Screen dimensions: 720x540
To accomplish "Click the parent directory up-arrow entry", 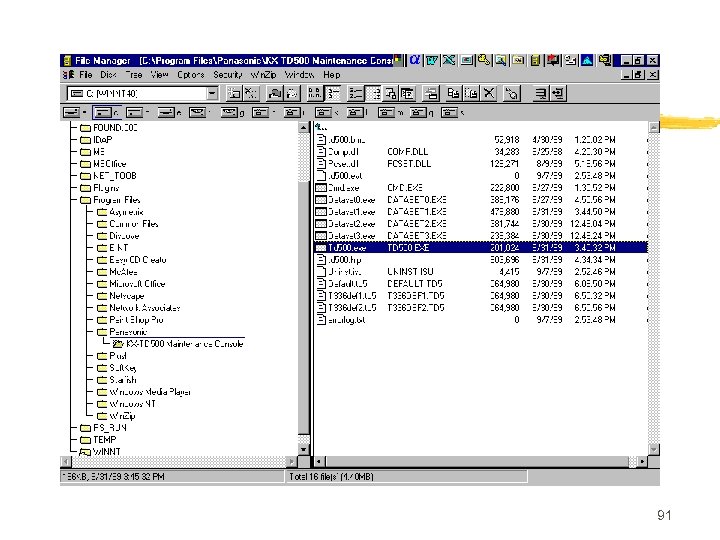I will pyautogui.click(x=321, y=127).
